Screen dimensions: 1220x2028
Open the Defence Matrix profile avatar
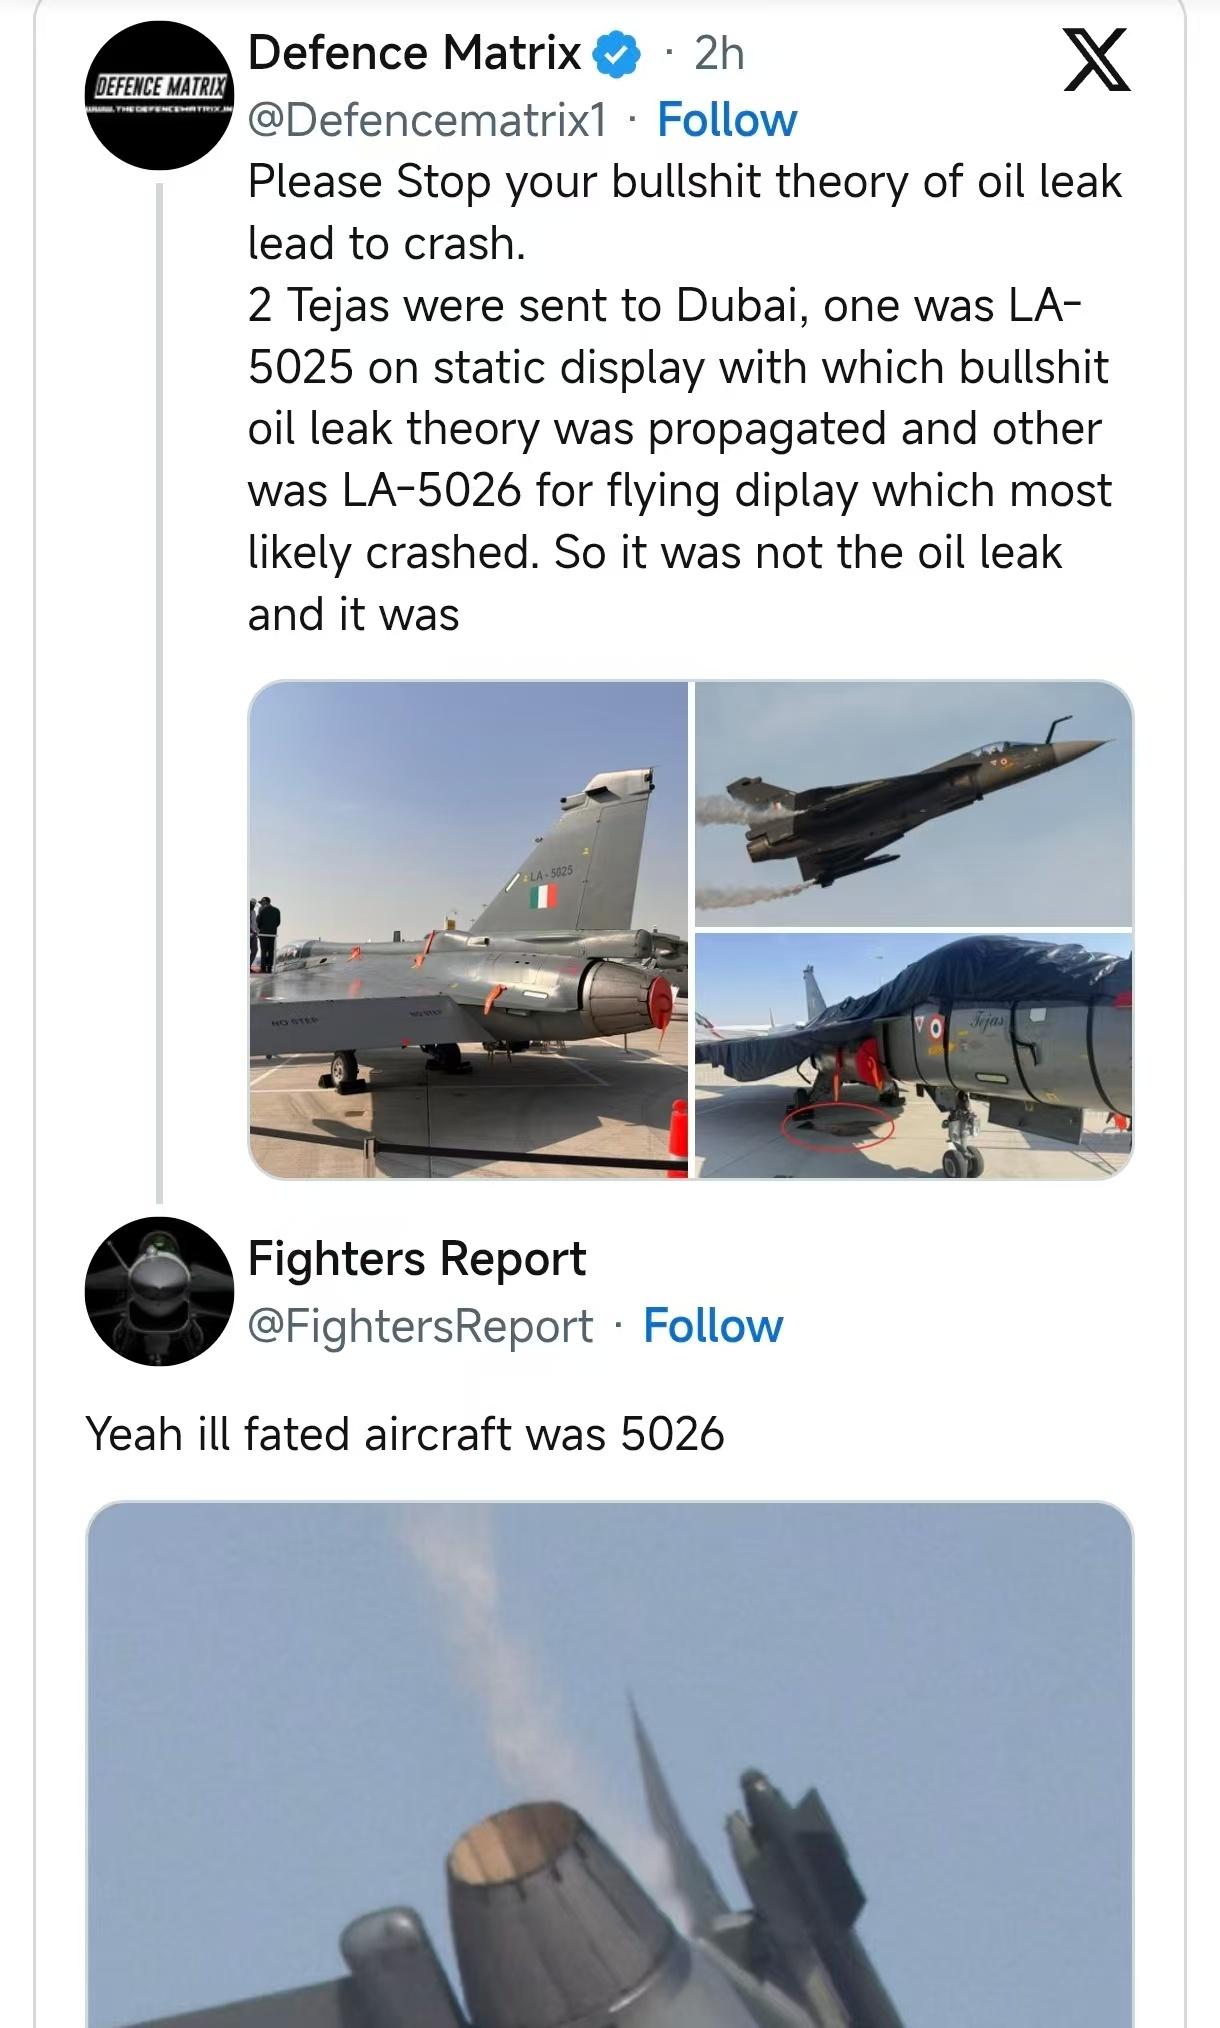(159, 95)
